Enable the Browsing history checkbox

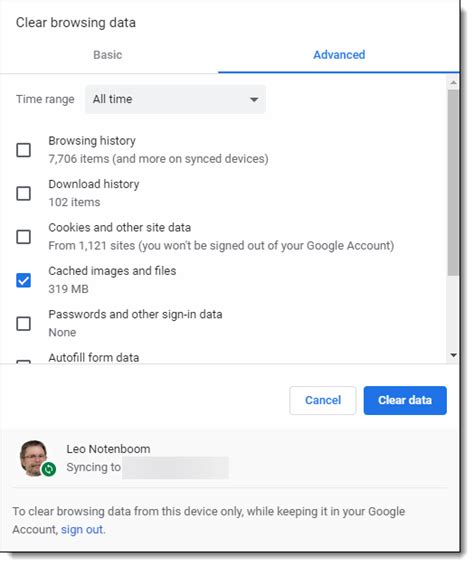pyautogui.click(x=23, y=150)
